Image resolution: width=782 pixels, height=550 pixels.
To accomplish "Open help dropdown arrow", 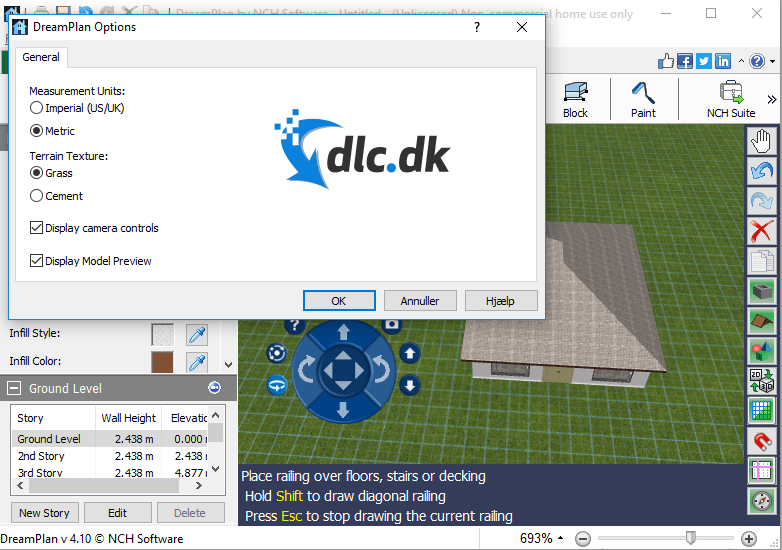I will tap(773, 61).
